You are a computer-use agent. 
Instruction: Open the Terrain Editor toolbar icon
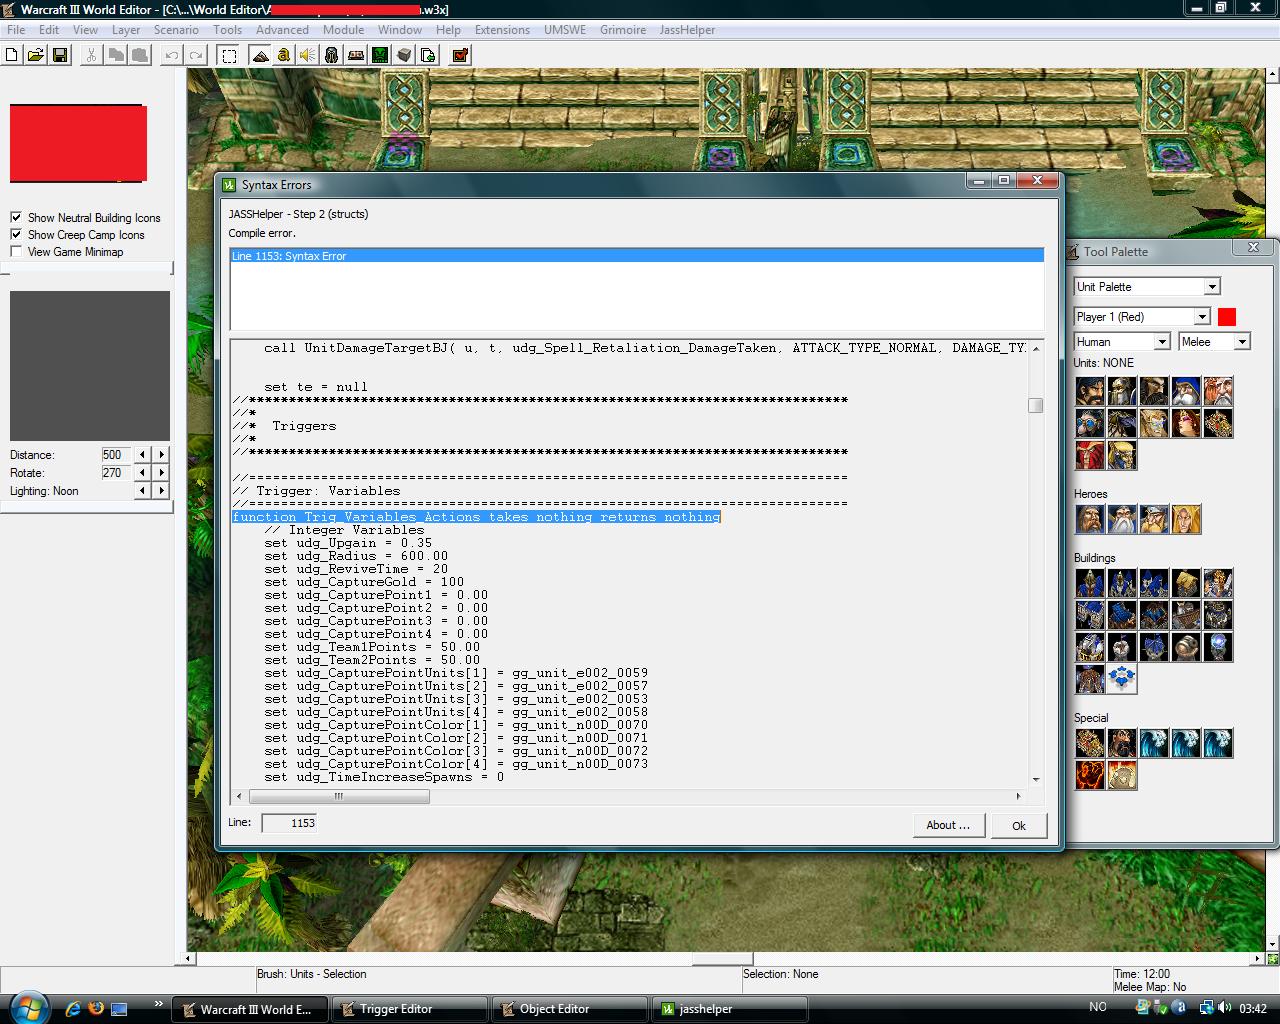tap(260, 55)
